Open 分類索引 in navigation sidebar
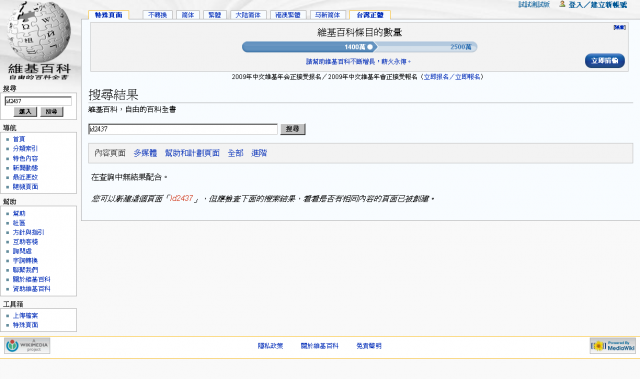 (x=25, y=148)
